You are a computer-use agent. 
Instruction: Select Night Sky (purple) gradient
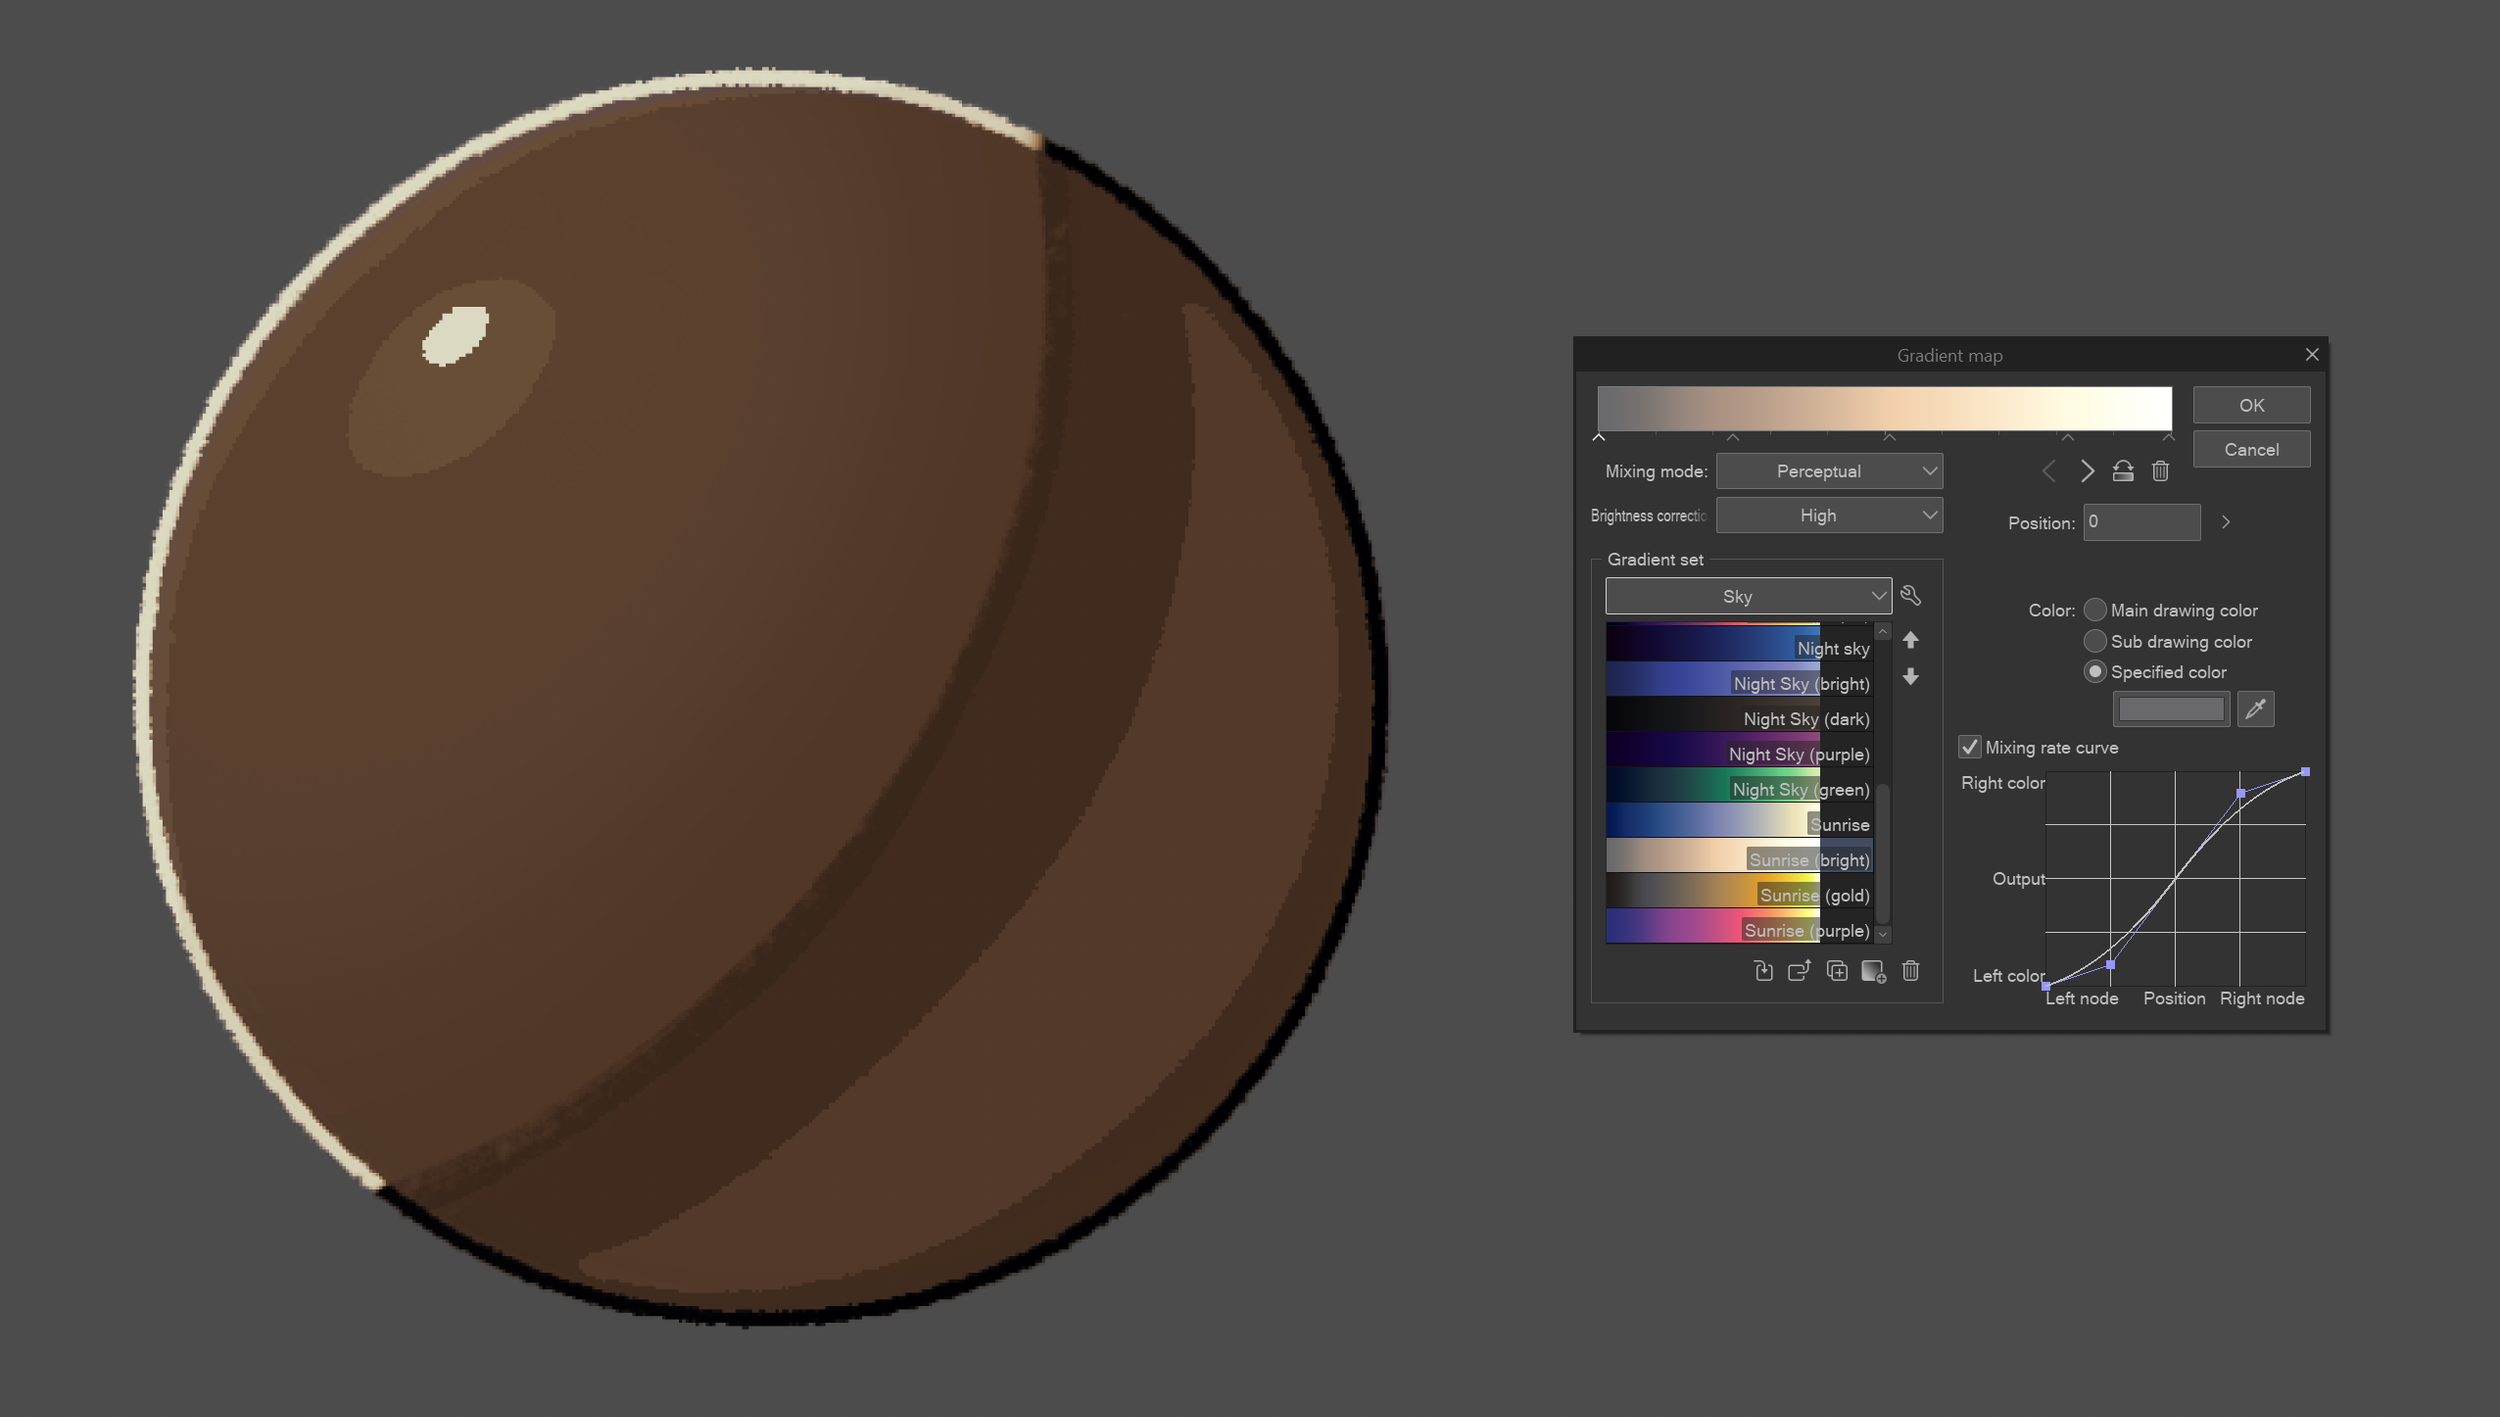(x=1738, y=754)
